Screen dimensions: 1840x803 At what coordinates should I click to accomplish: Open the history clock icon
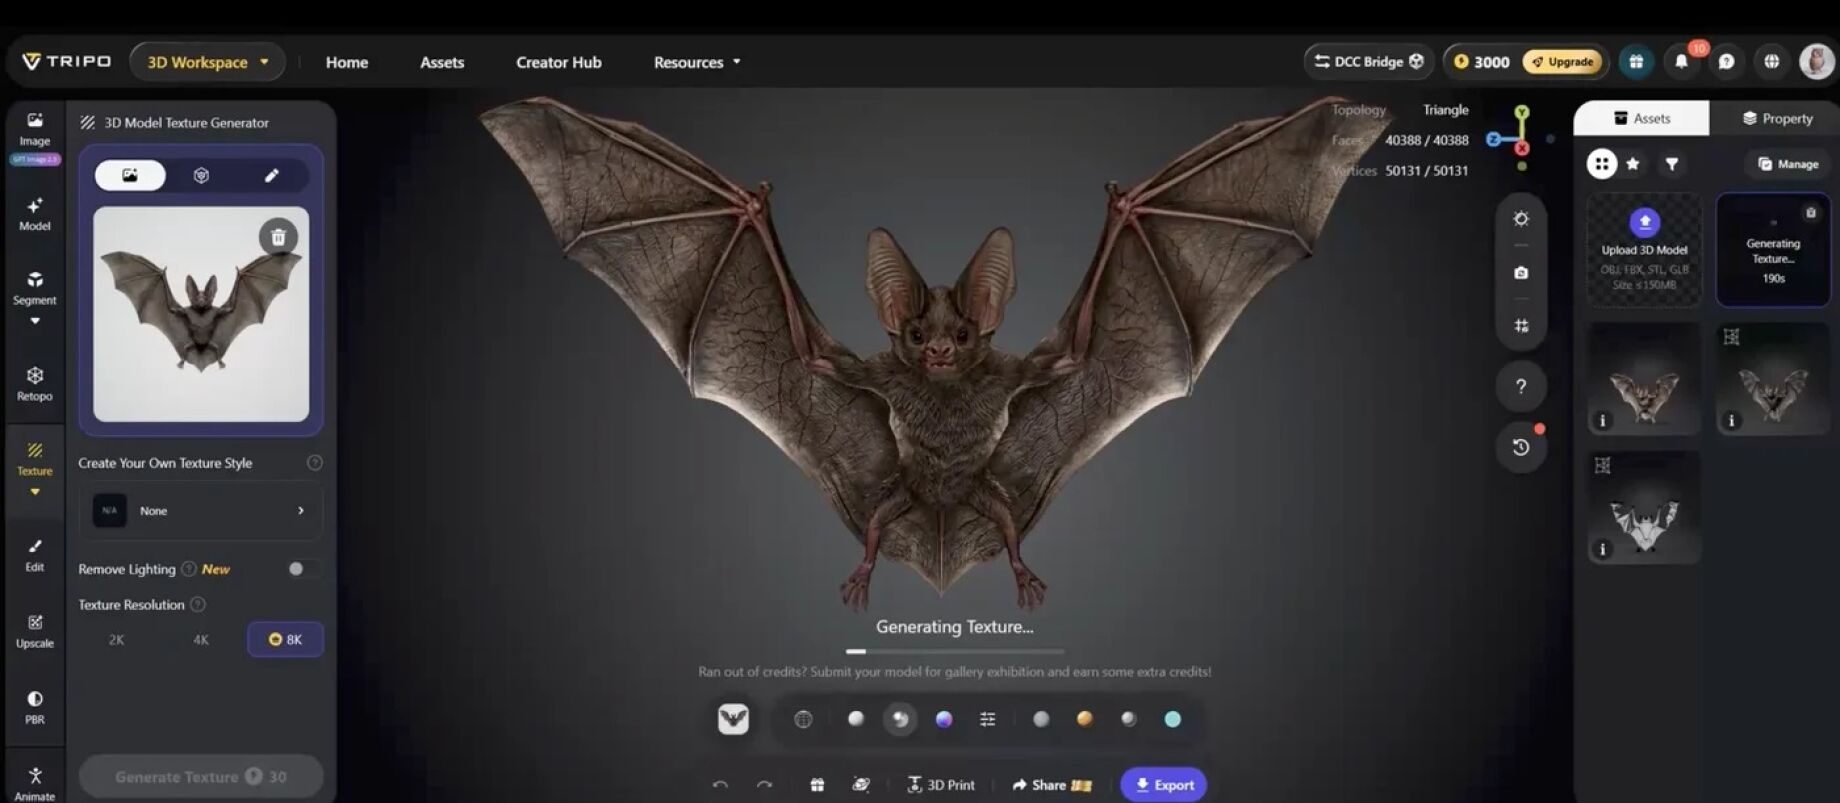(x=1521, y=447)
